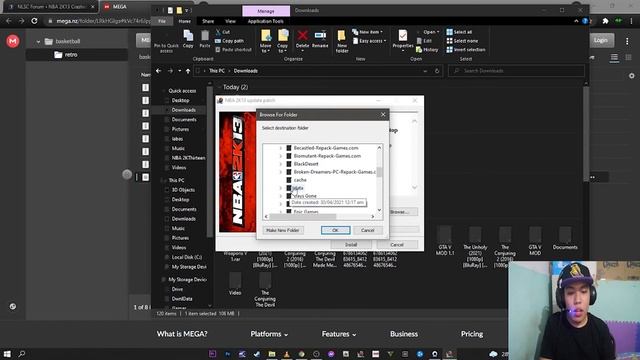The width and height of the screenshot is (640, 360).
Task: Collapse the basketball folder in MEGA sidebar
Action: pos(38,42)
